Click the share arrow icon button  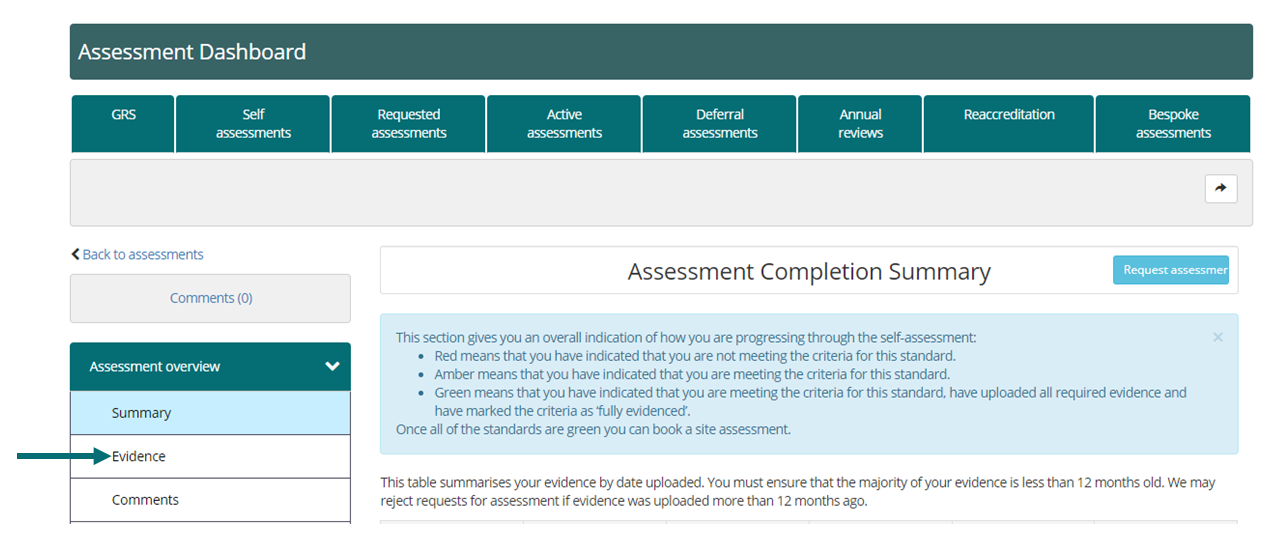[x=1221, y=188]
